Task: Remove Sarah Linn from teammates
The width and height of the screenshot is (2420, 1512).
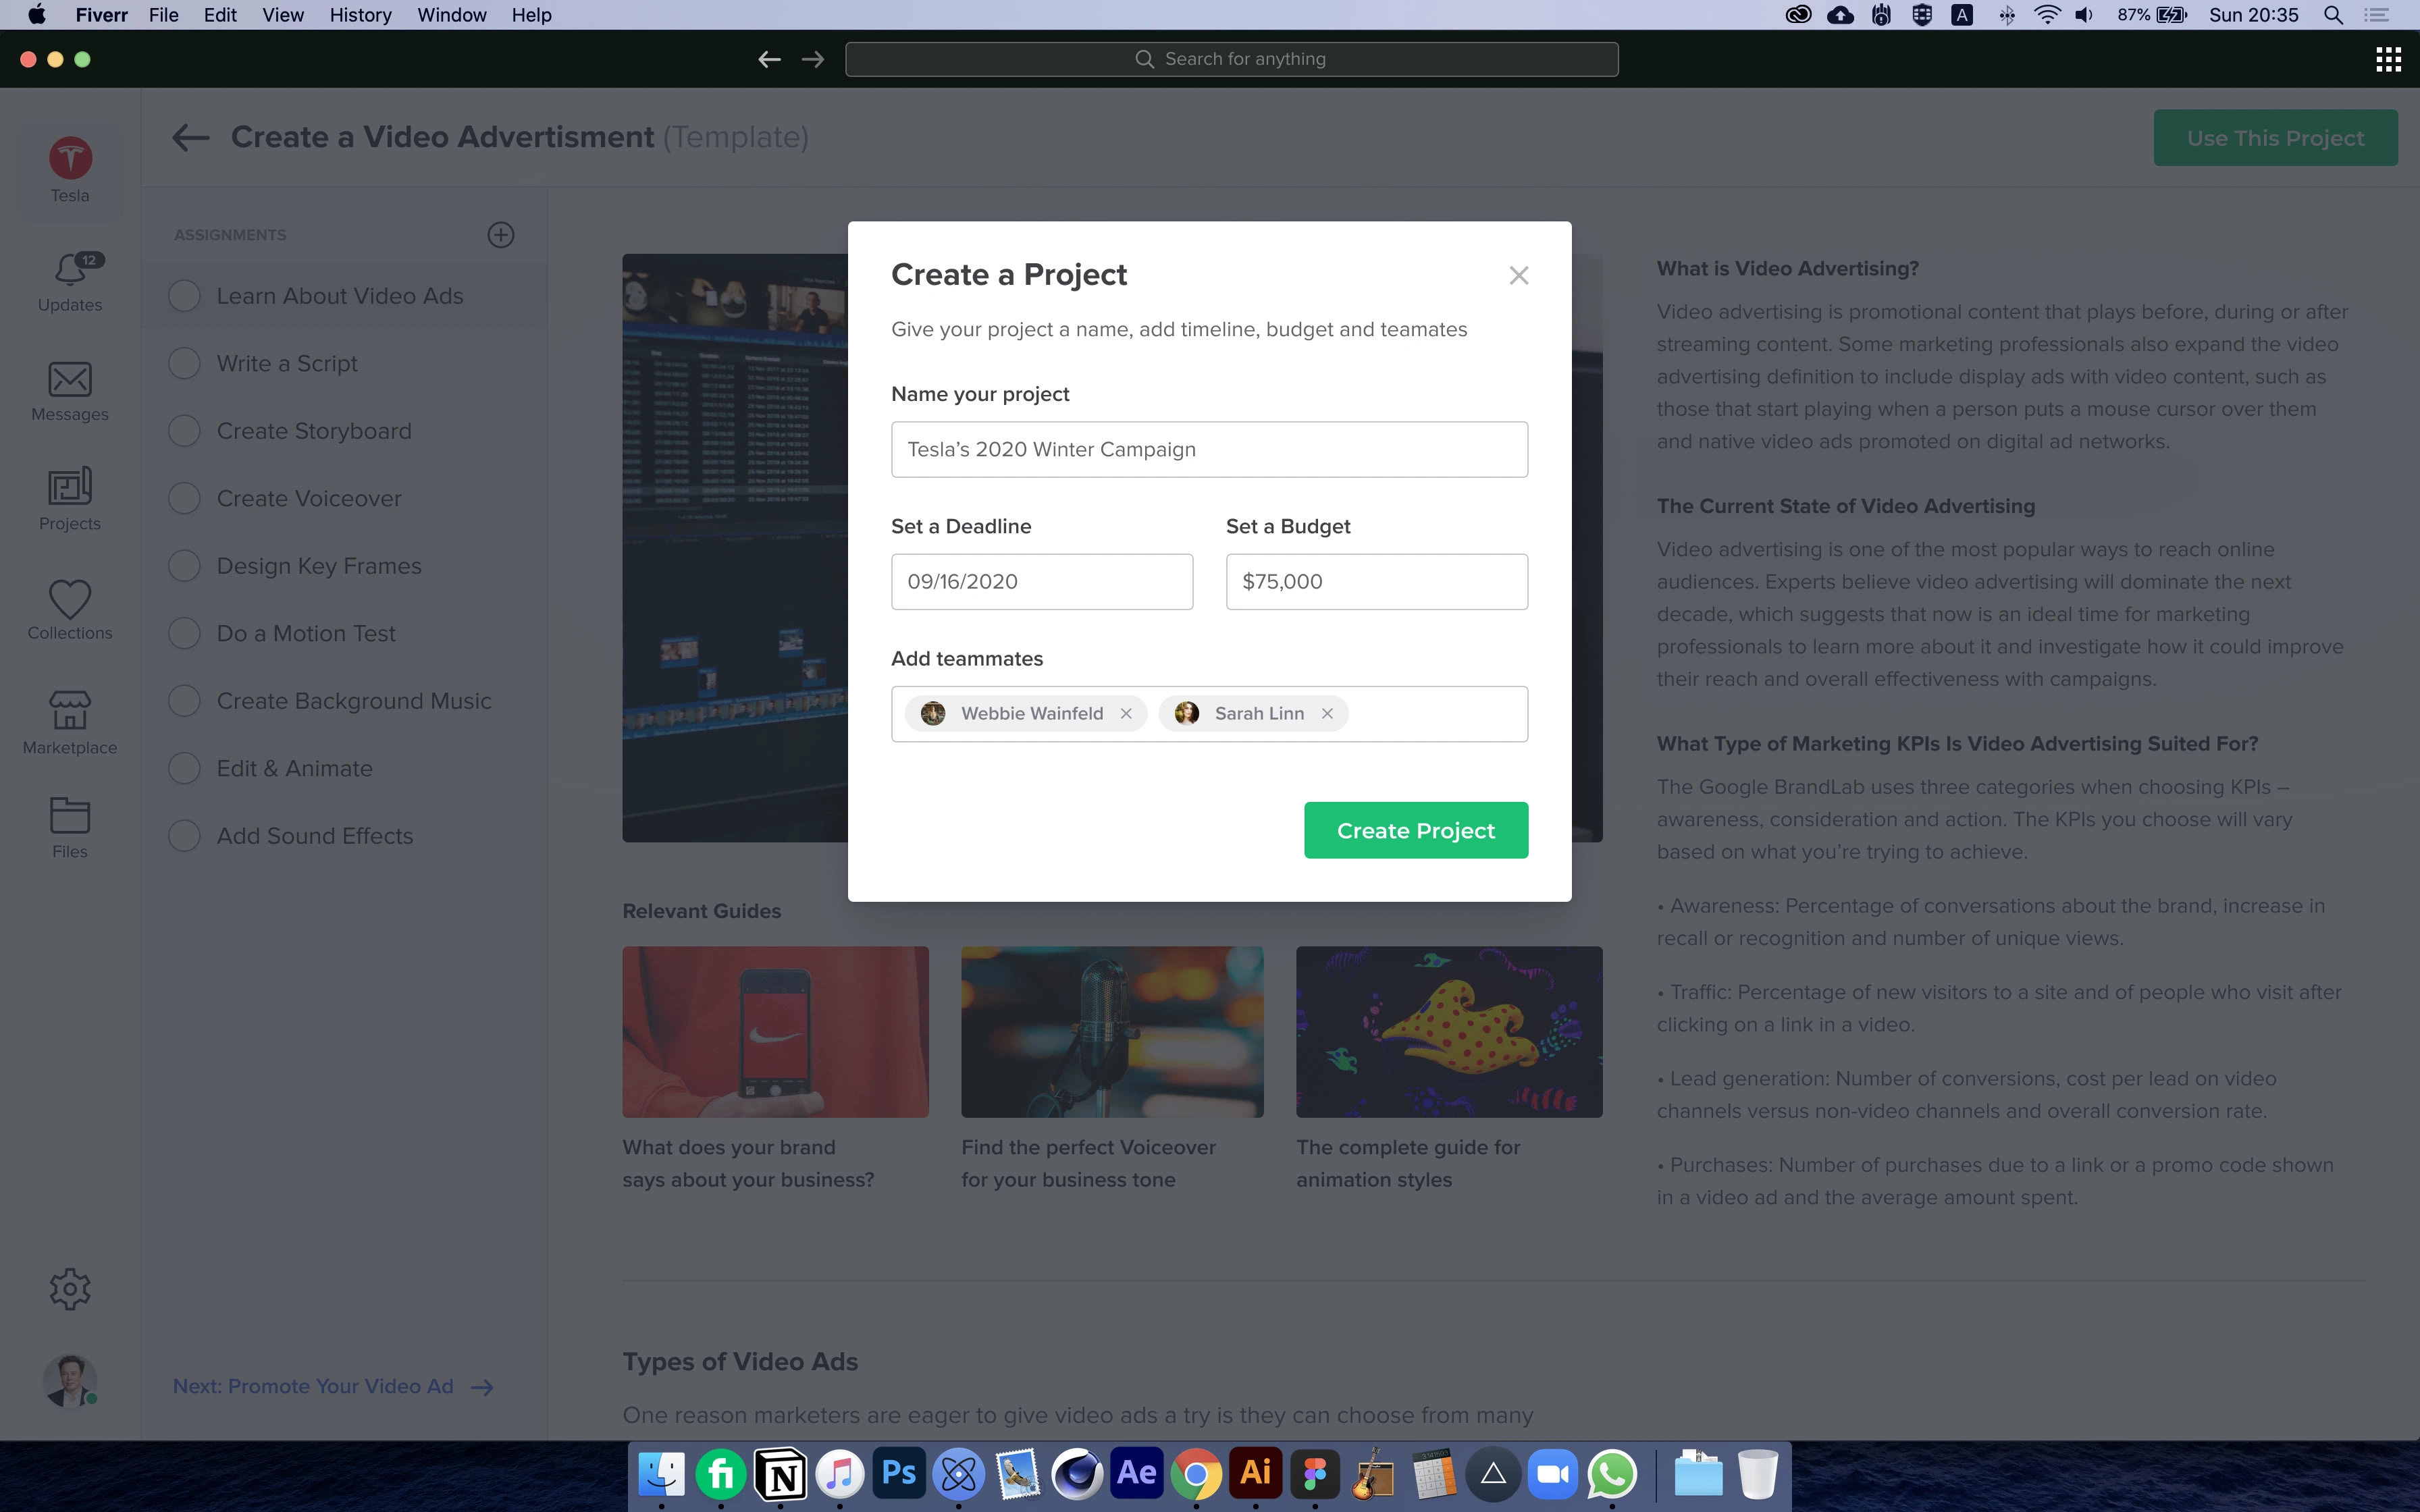Action: 1328,713
